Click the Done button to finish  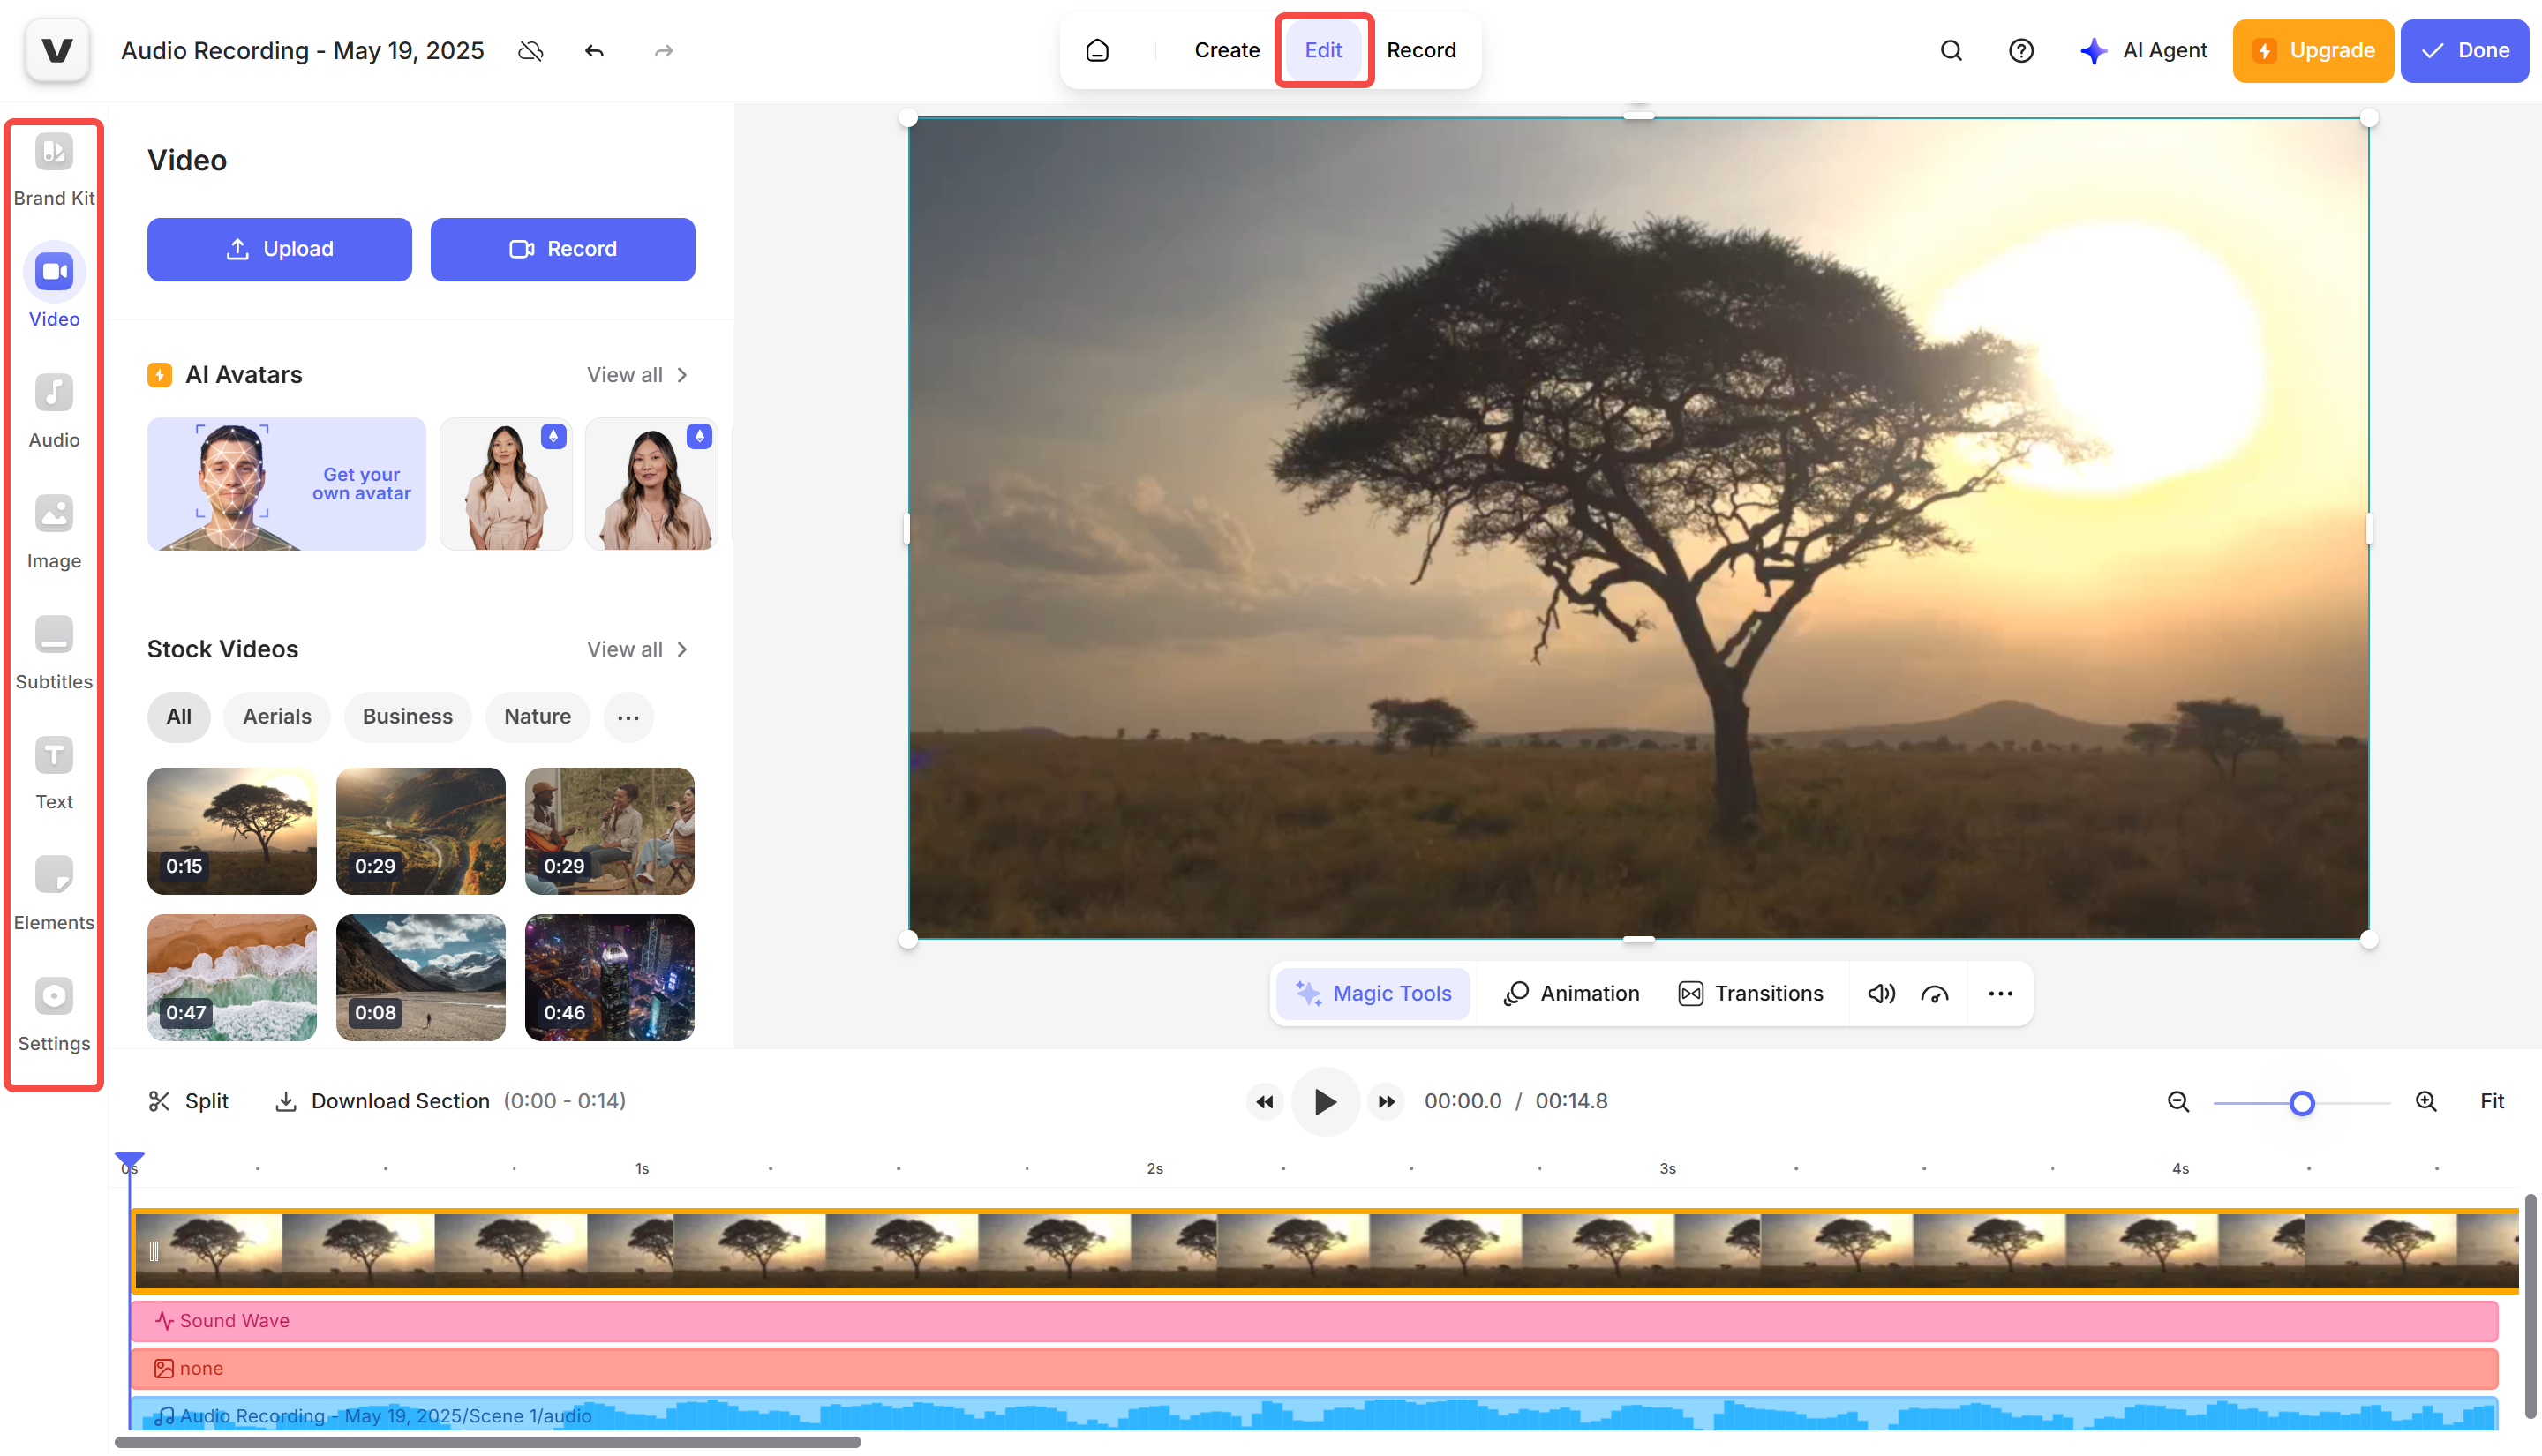(x=2465, y=50)
